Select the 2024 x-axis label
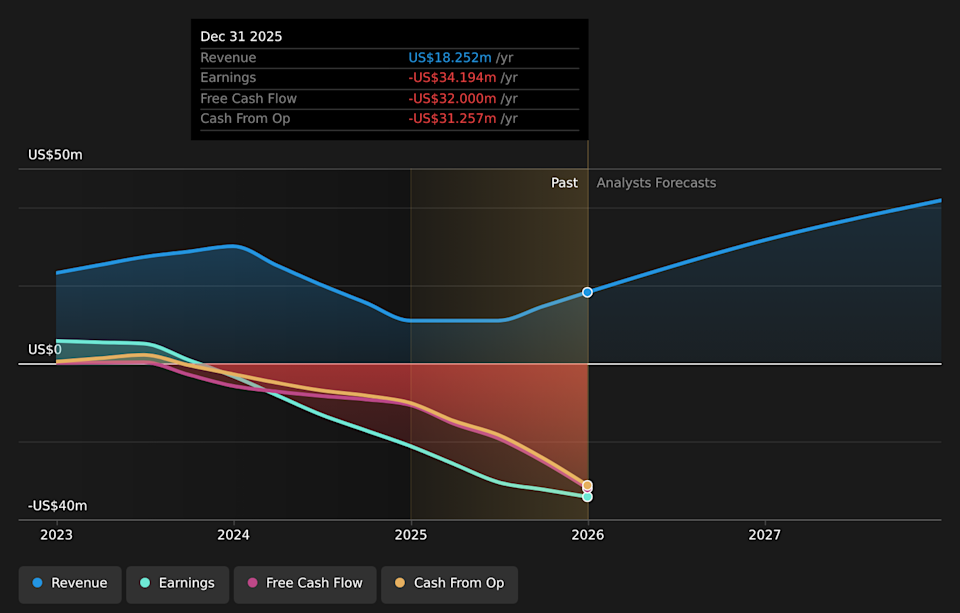 pyautogui.click(x=233, y=535)
